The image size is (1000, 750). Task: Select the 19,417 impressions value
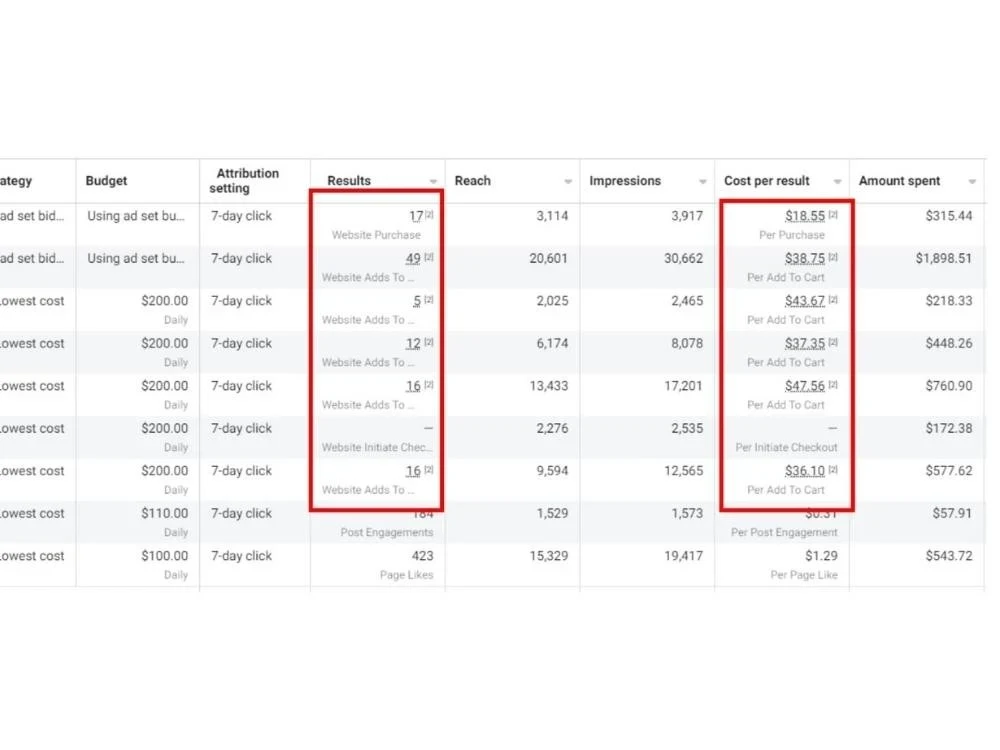coord(683,555)
